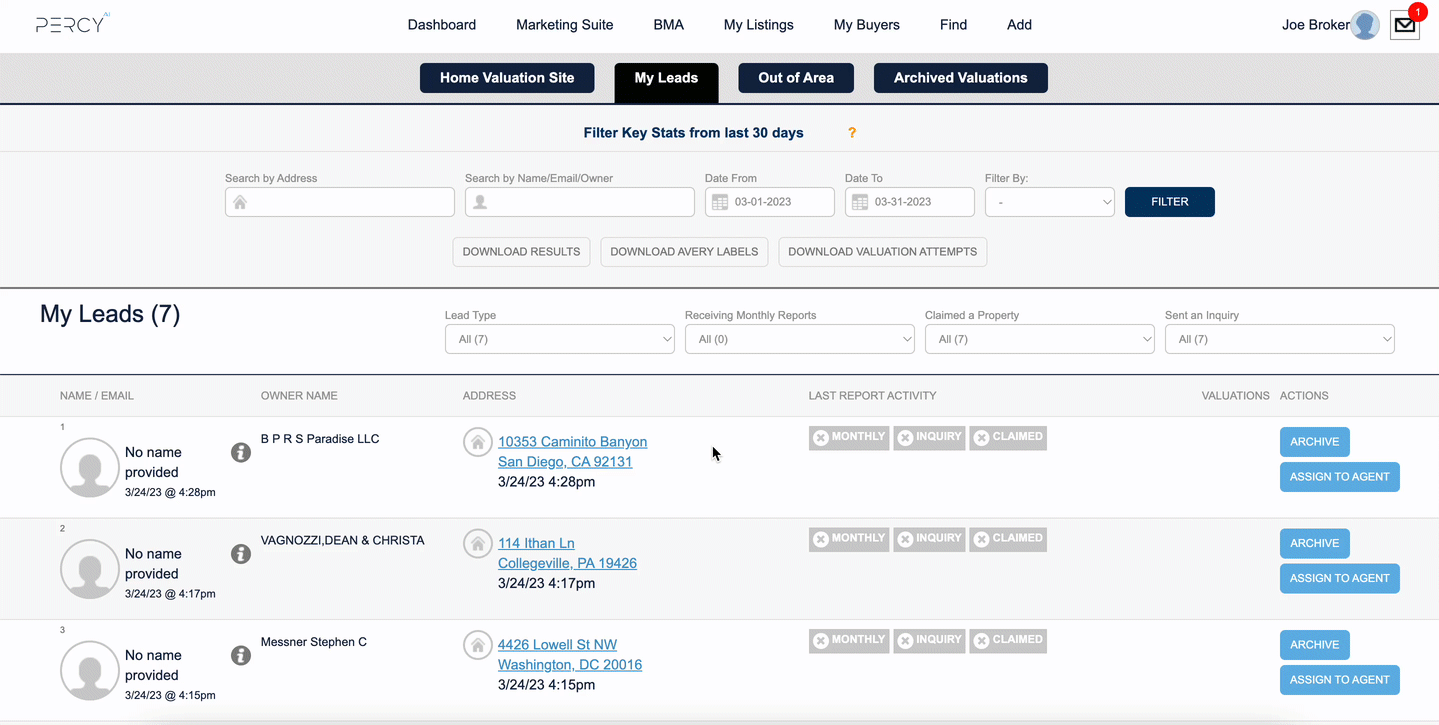
Task: Click the Percy logo
Action: 72,23
